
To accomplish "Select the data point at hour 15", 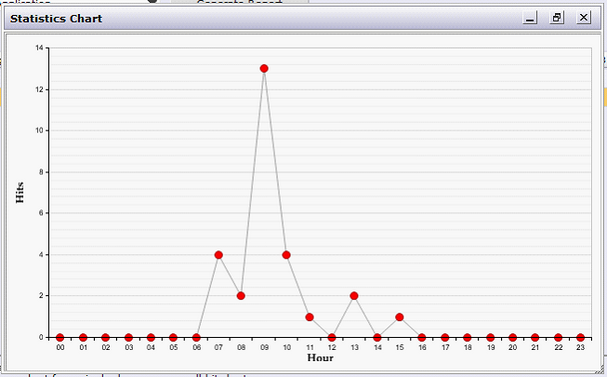I will click(400, 317).
